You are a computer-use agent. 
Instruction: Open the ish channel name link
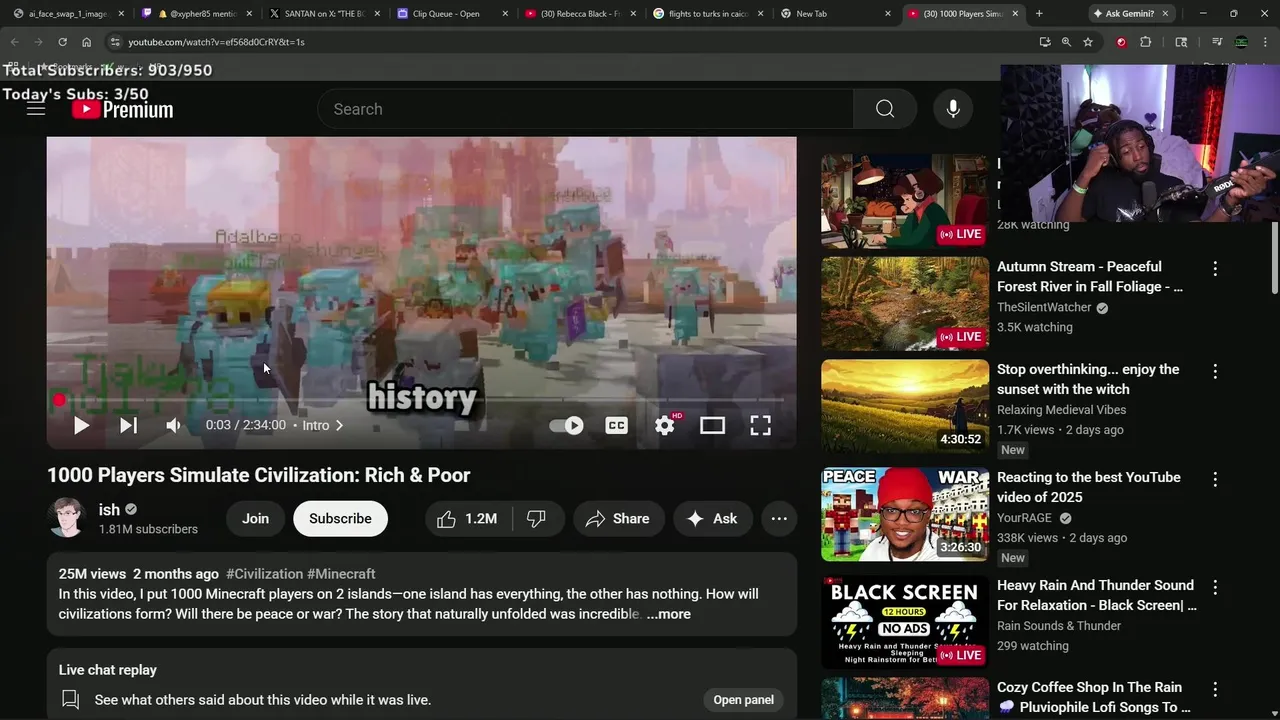tap(109, 509)
